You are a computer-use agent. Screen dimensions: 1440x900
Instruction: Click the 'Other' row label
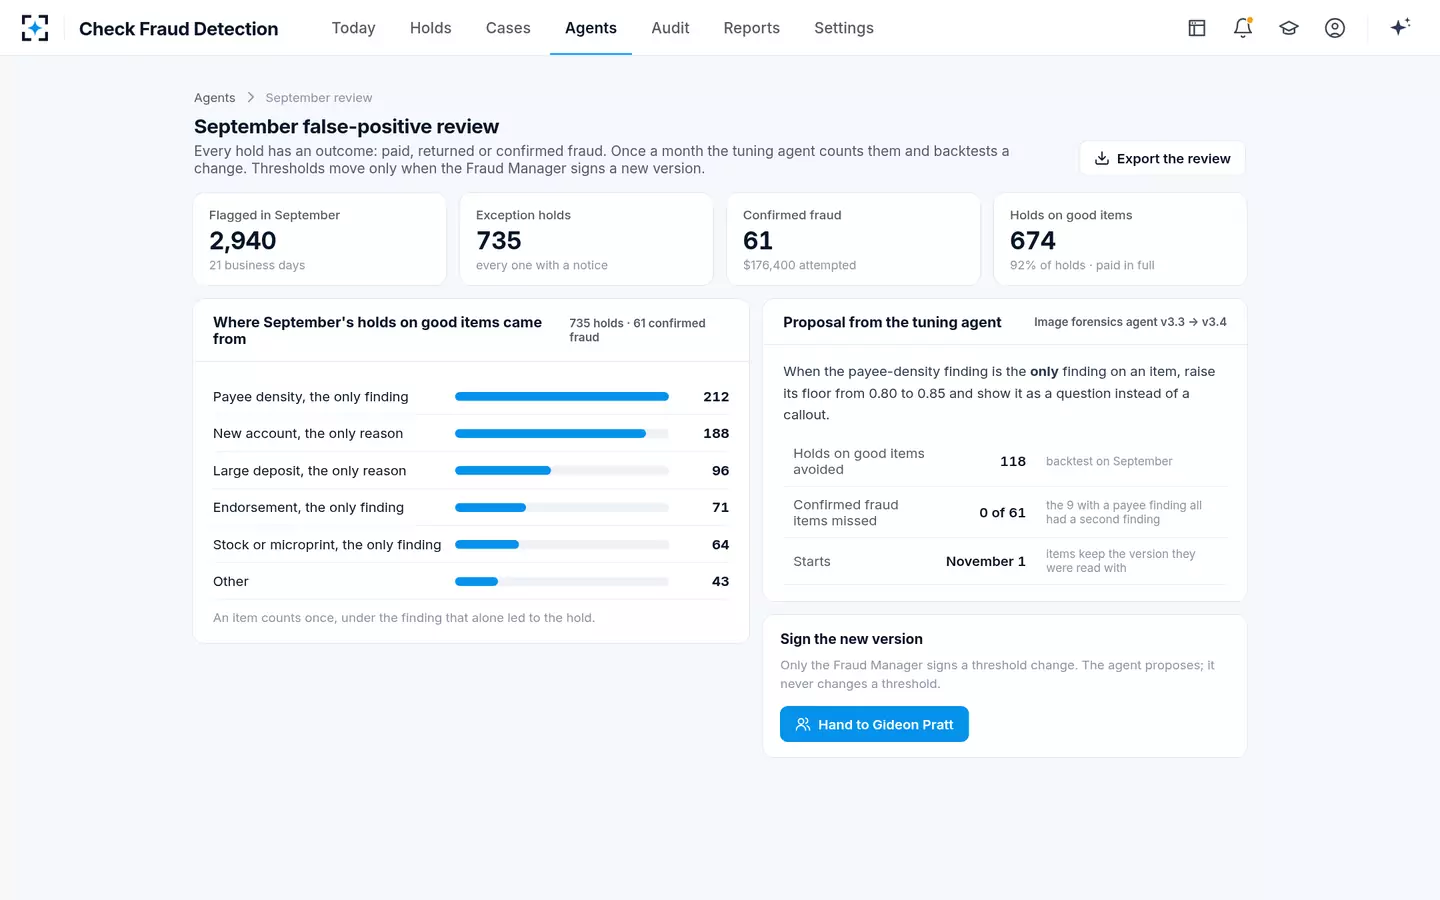[x=231, y=581]
